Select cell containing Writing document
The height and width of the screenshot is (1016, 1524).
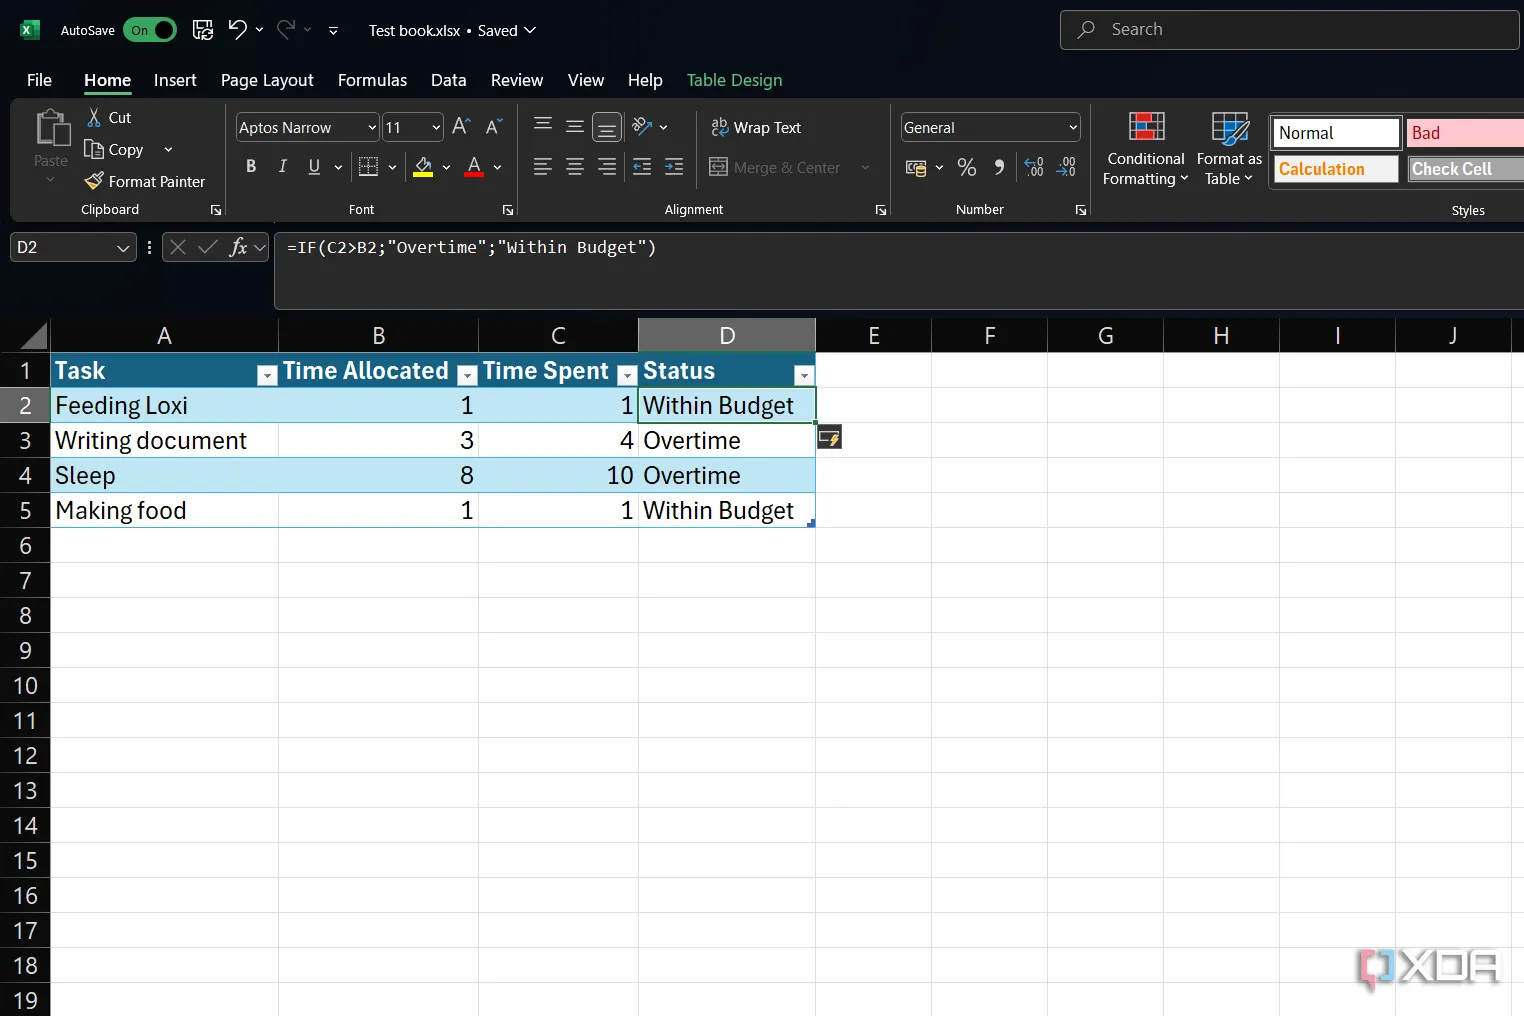164,440
